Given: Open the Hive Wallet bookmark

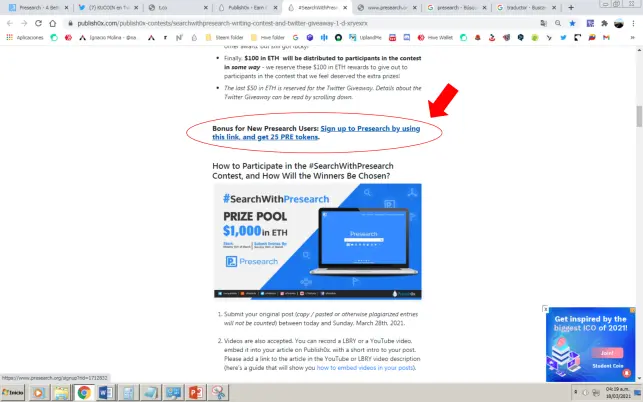Looking at the screenshot, I should pyautogui.click(x=435, y=37).
